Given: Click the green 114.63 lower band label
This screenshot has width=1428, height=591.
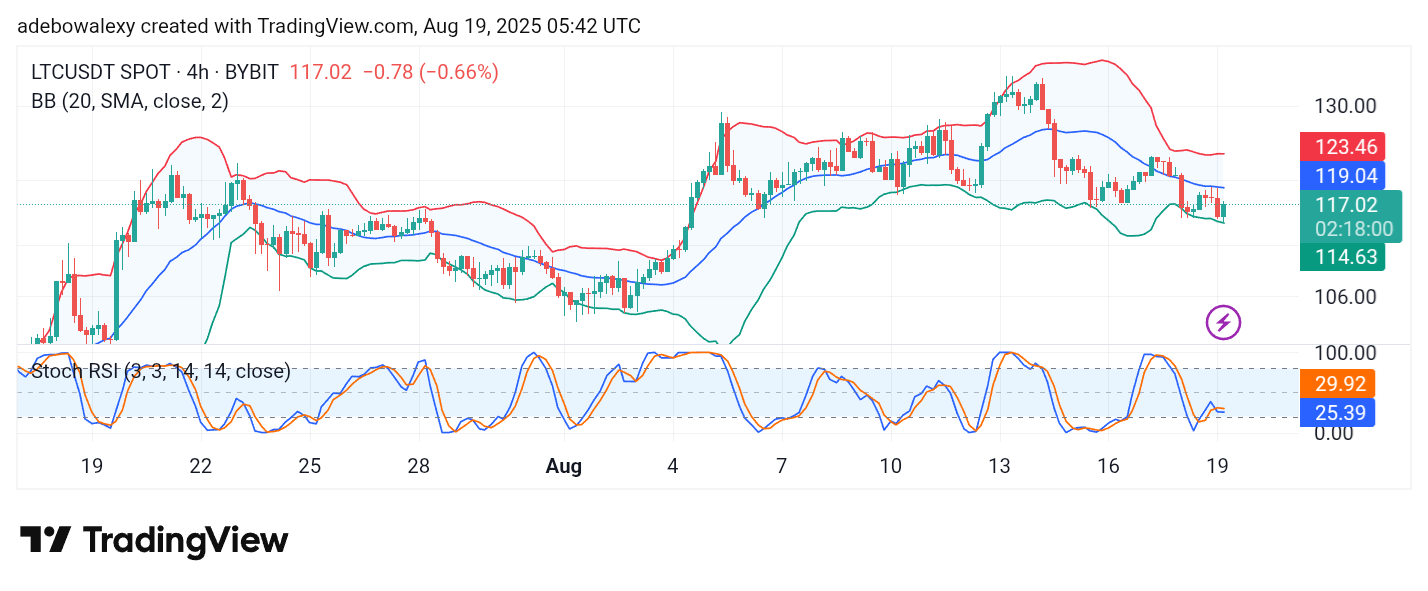Looking at the screenshot, I should click(1345, 257).
